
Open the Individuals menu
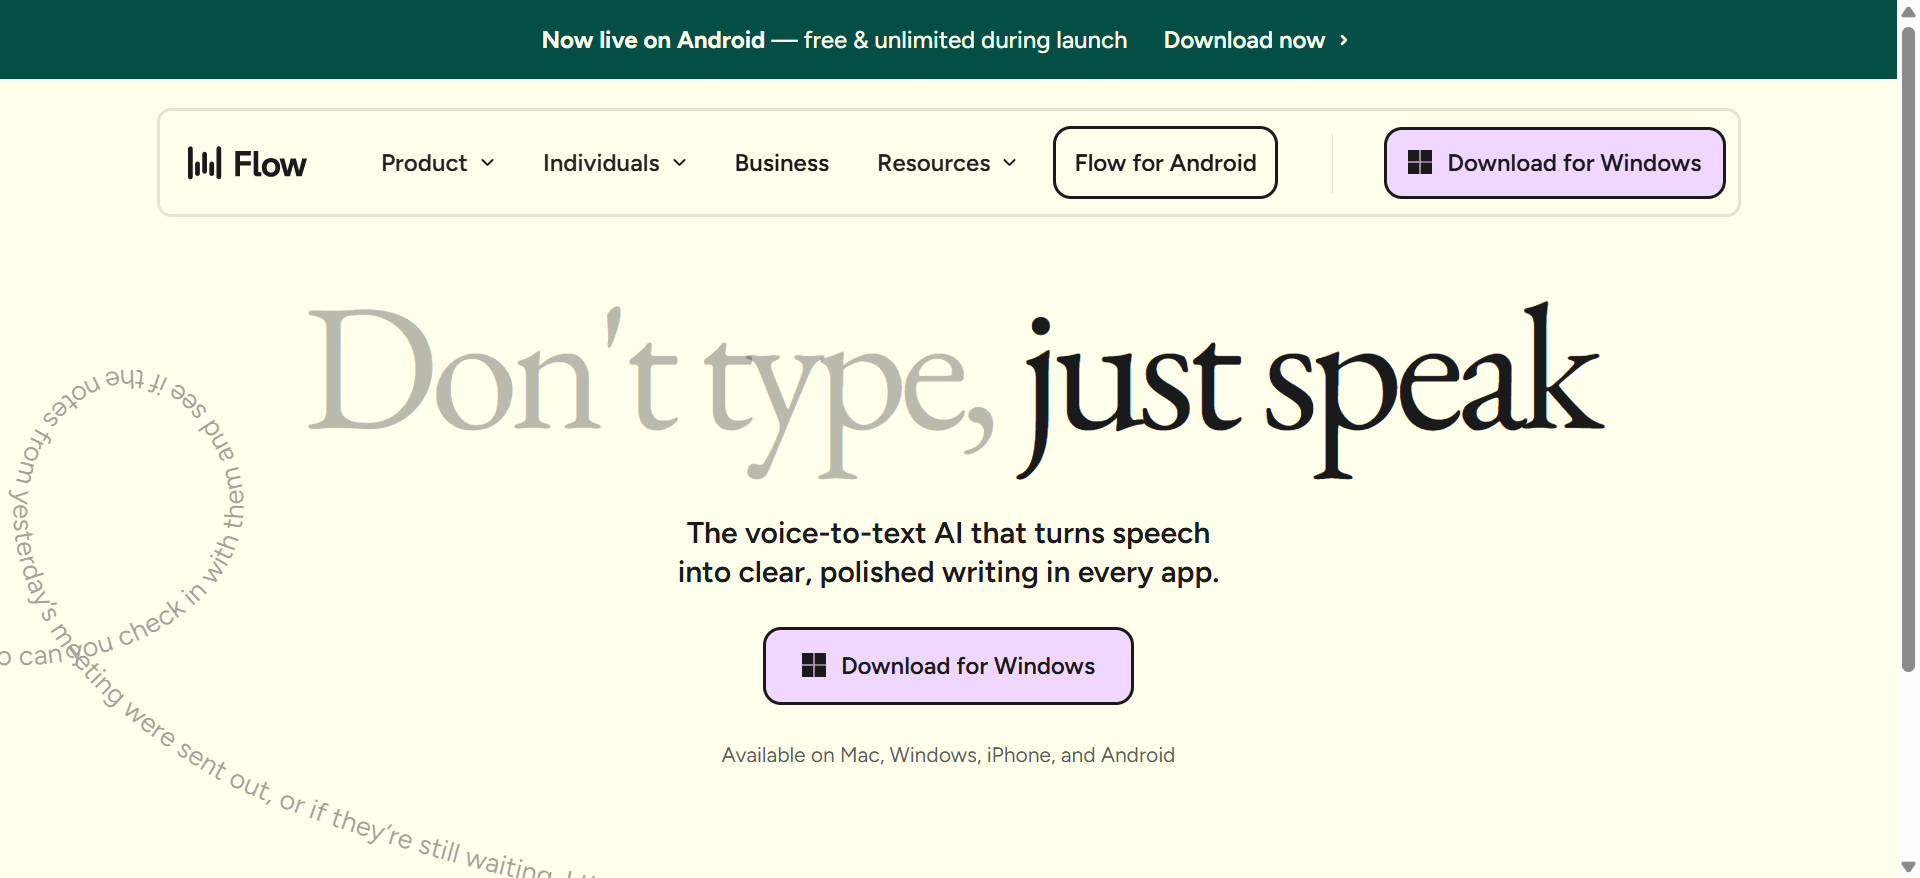pyautogui.click(x=615, y=163)
